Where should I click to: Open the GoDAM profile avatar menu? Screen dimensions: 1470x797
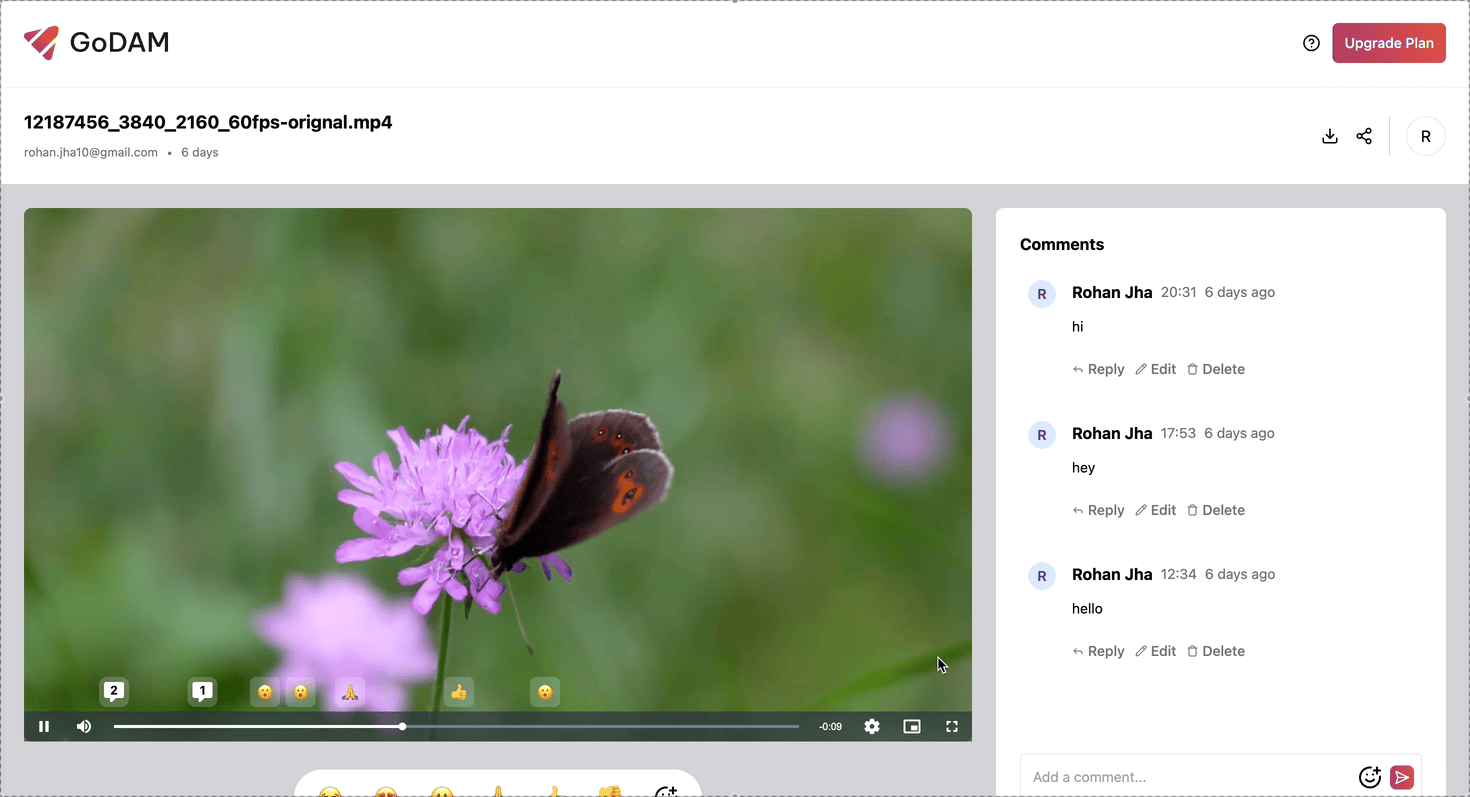click(1425, 136)
